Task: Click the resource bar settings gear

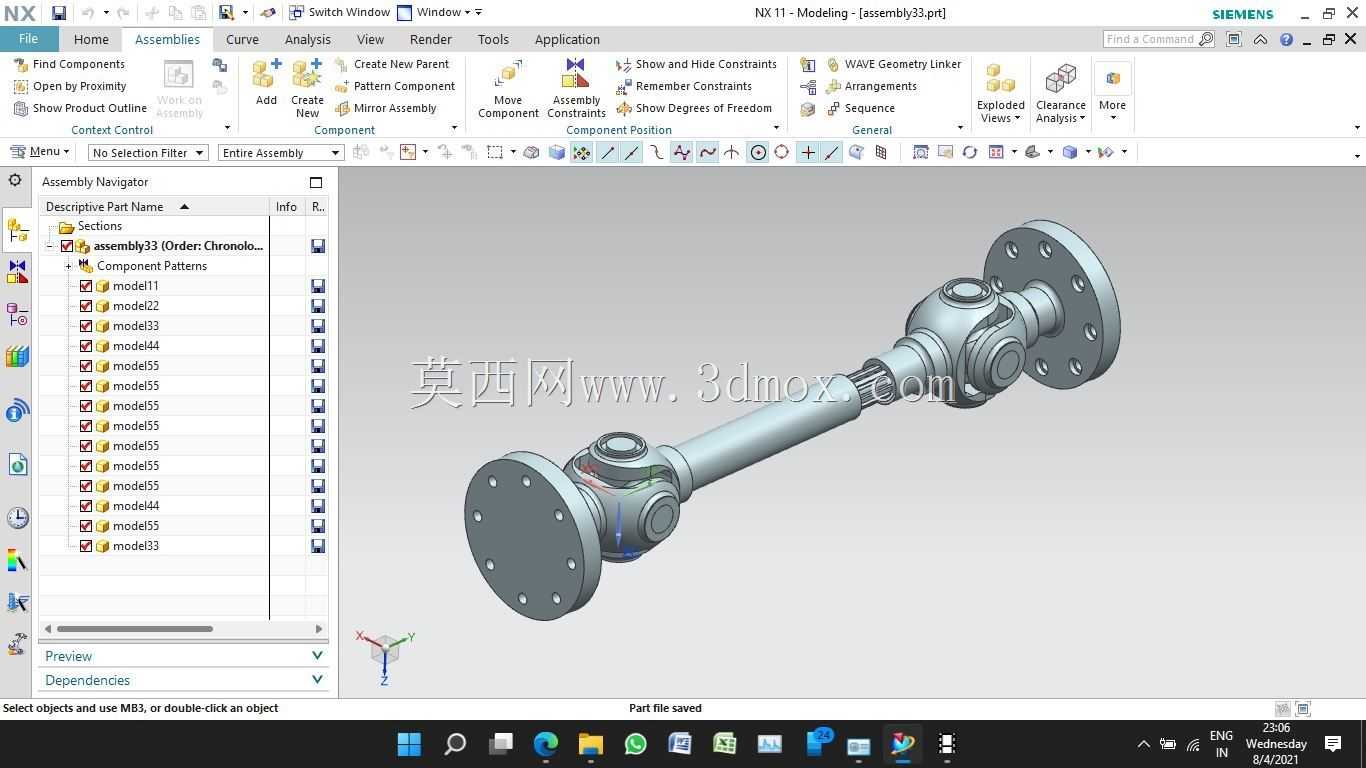Action: (15, 180)
